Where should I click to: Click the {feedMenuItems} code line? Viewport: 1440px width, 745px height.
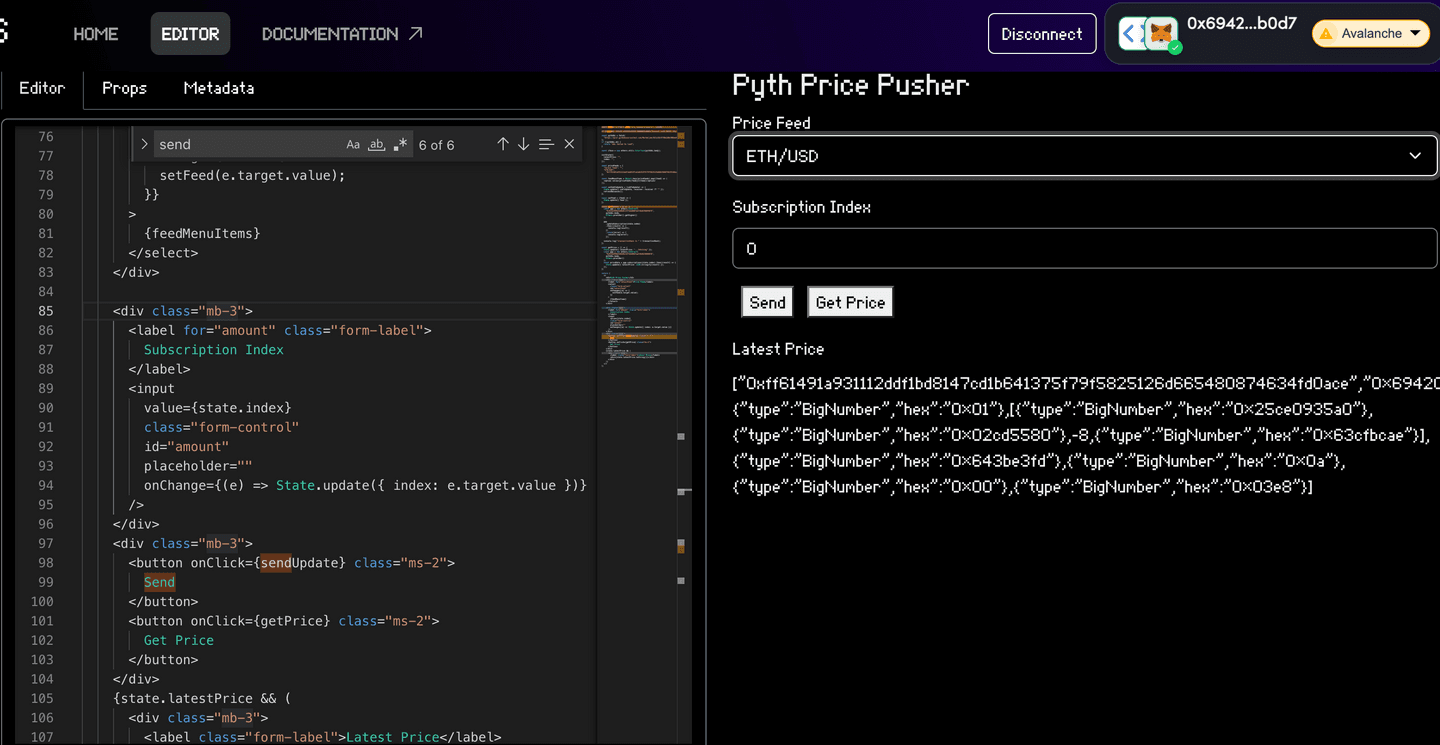(202, 233)
